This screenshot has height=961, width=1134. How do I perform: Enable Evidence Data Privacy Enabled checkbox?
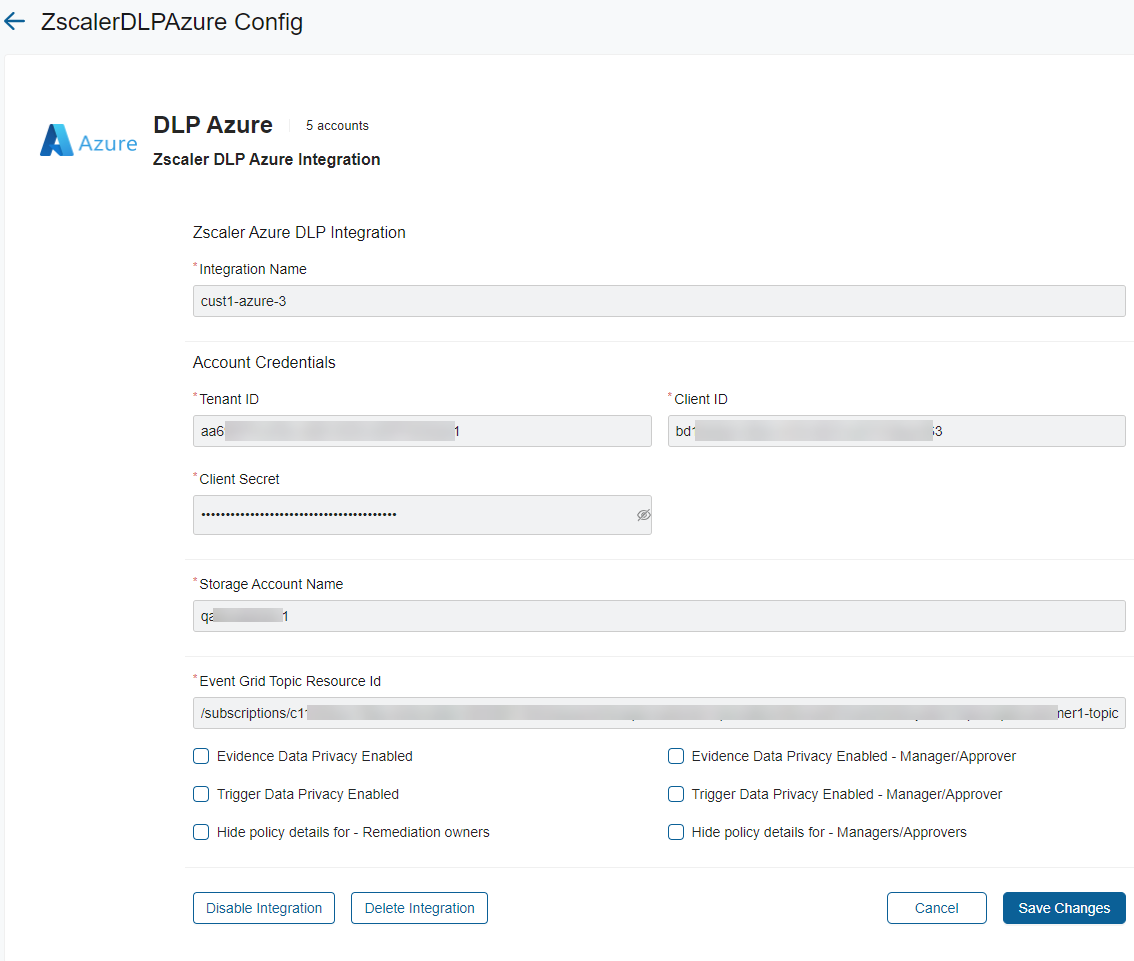[x=201, y=756]
